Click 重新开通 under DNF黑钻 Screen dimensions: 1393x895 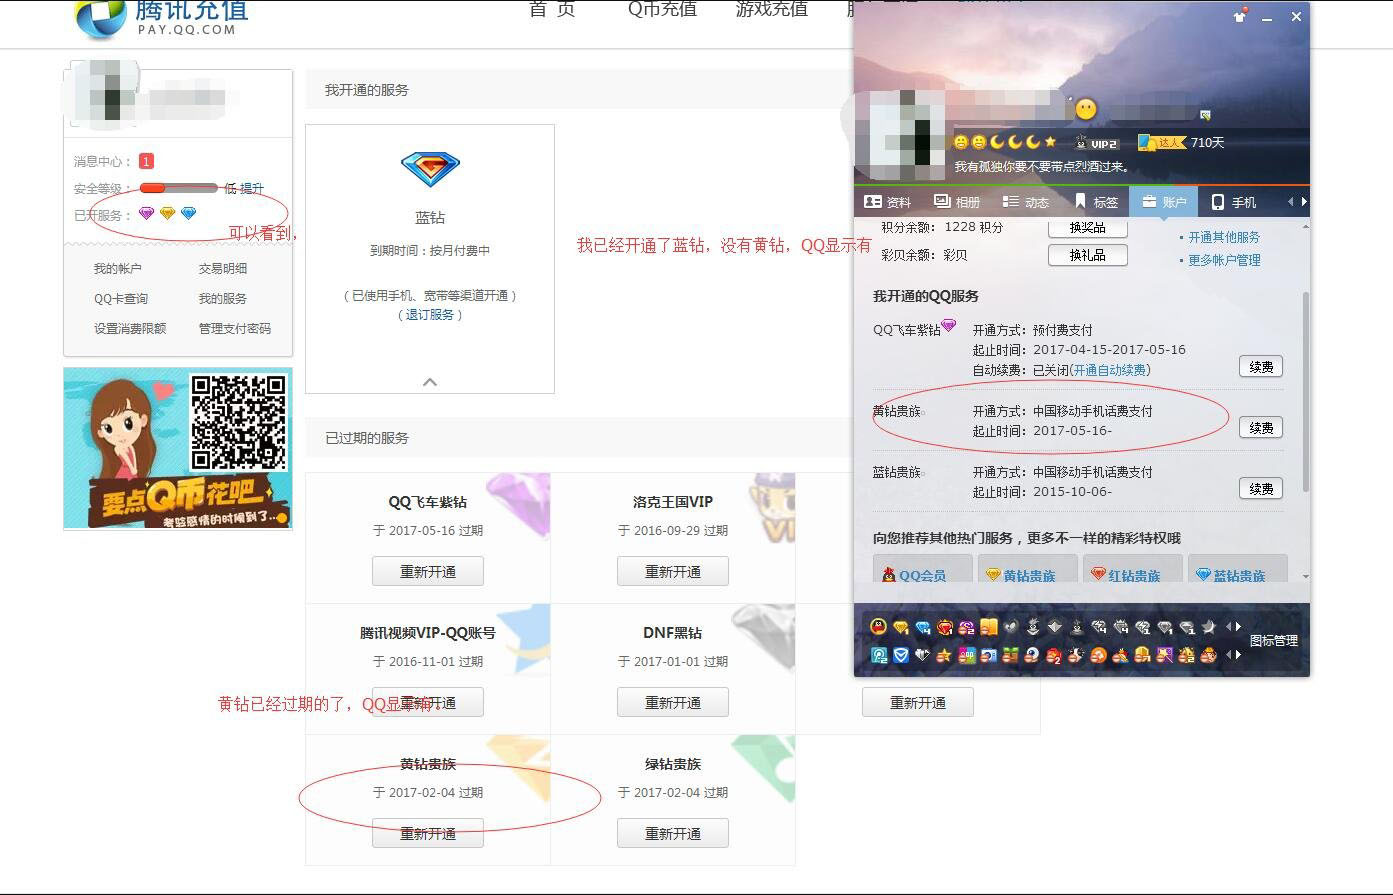pyautogui.click(x=673, y=703)
